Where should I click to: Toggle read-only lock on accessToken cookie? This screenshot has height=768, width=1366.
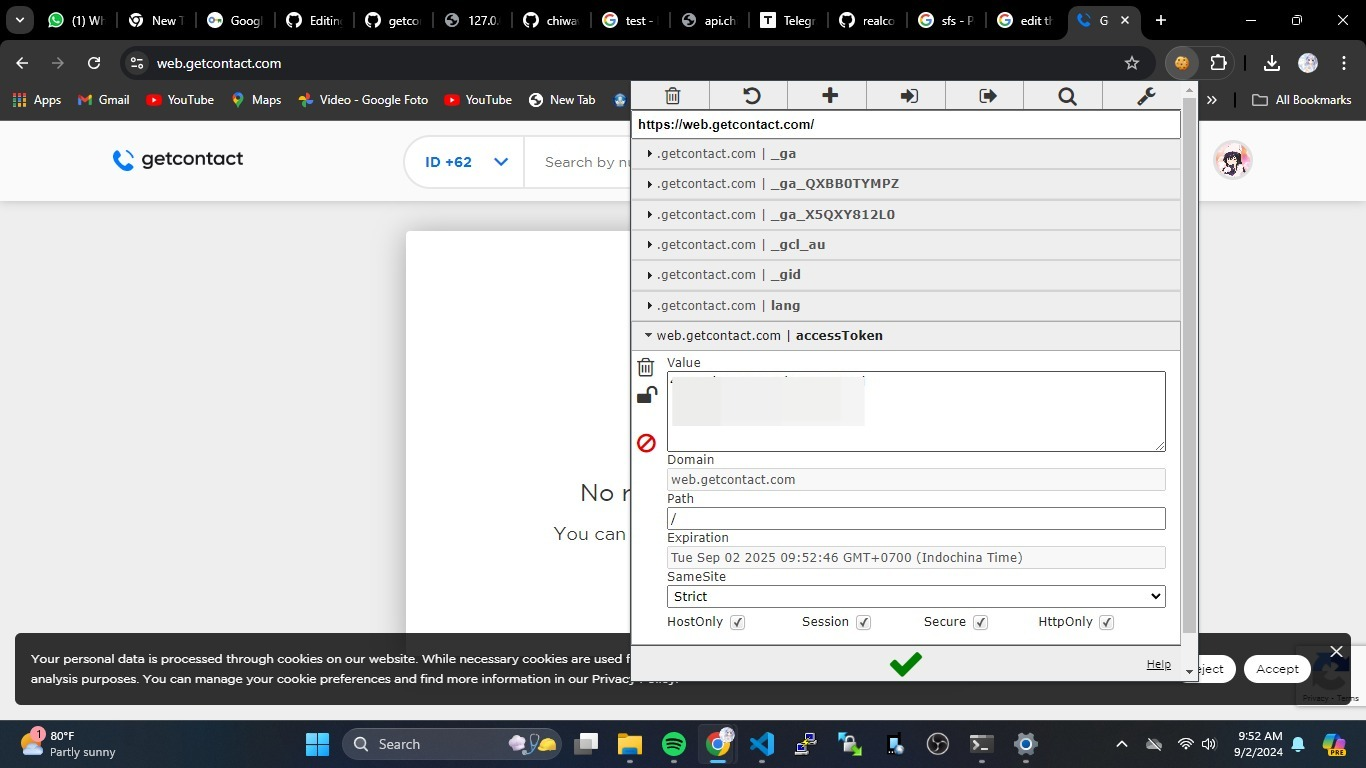point(647,395)
